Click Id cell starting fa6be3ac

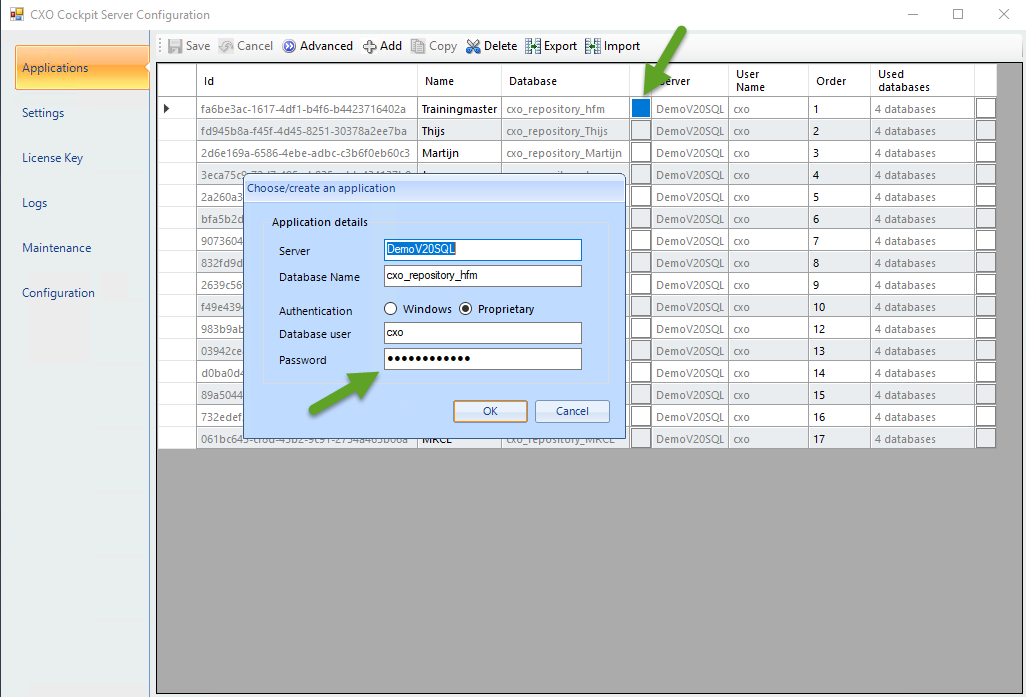307,109
